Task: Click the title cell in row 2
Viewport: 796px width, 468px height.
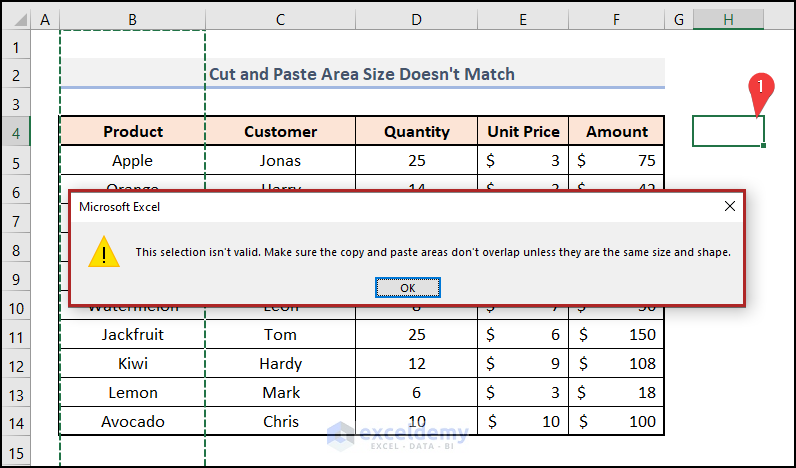Action: pos(362,74)
